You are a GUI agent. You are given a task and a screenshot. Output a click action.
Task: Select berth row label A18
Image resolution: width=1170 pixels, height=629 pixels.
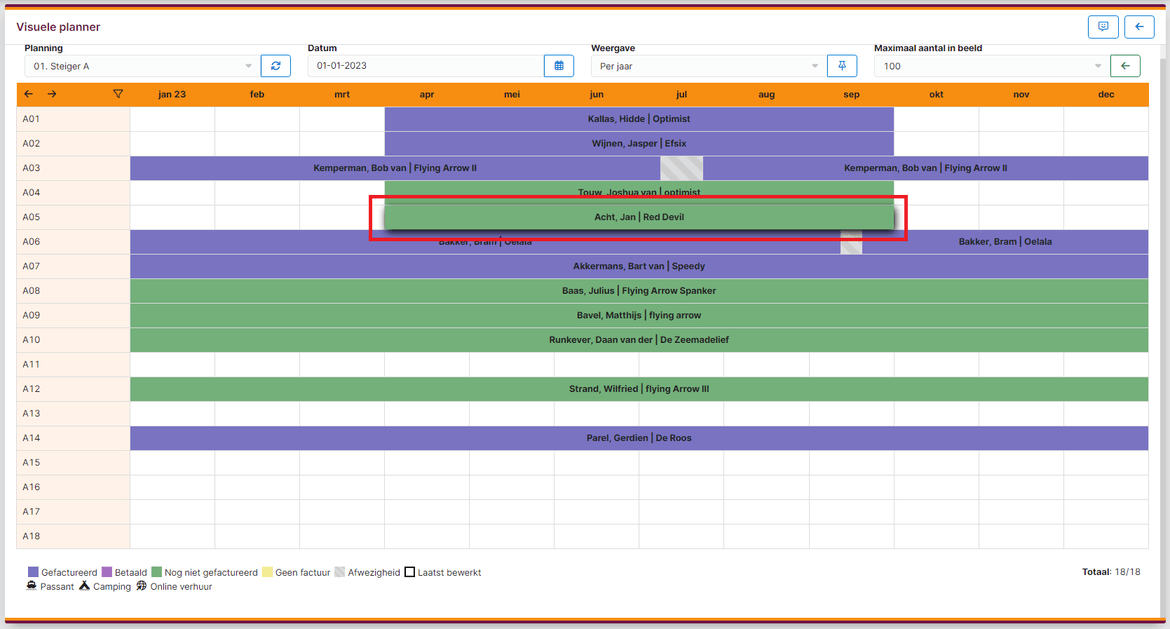click(x=73, y=536)
